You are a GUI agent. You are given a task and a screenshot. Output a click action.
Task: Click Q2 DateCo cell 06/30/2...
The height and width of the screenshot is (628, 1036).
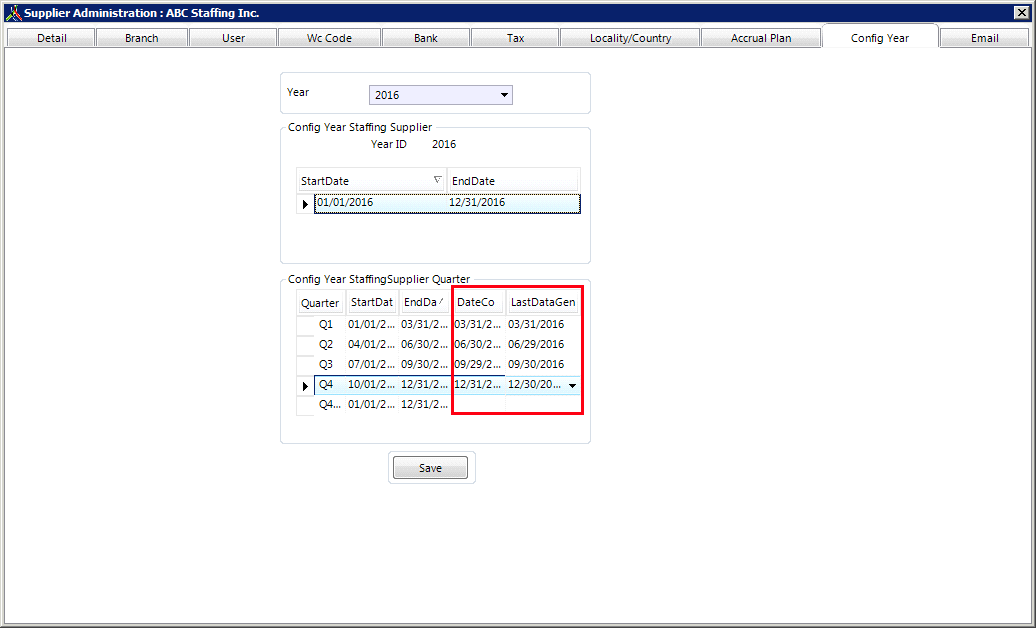coord(478,344)
